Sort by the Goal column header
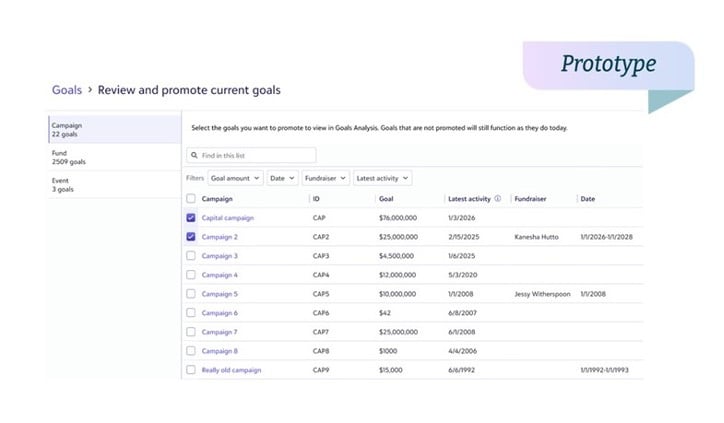The height and width of the screenshot is (423, 724). point(386,199)
